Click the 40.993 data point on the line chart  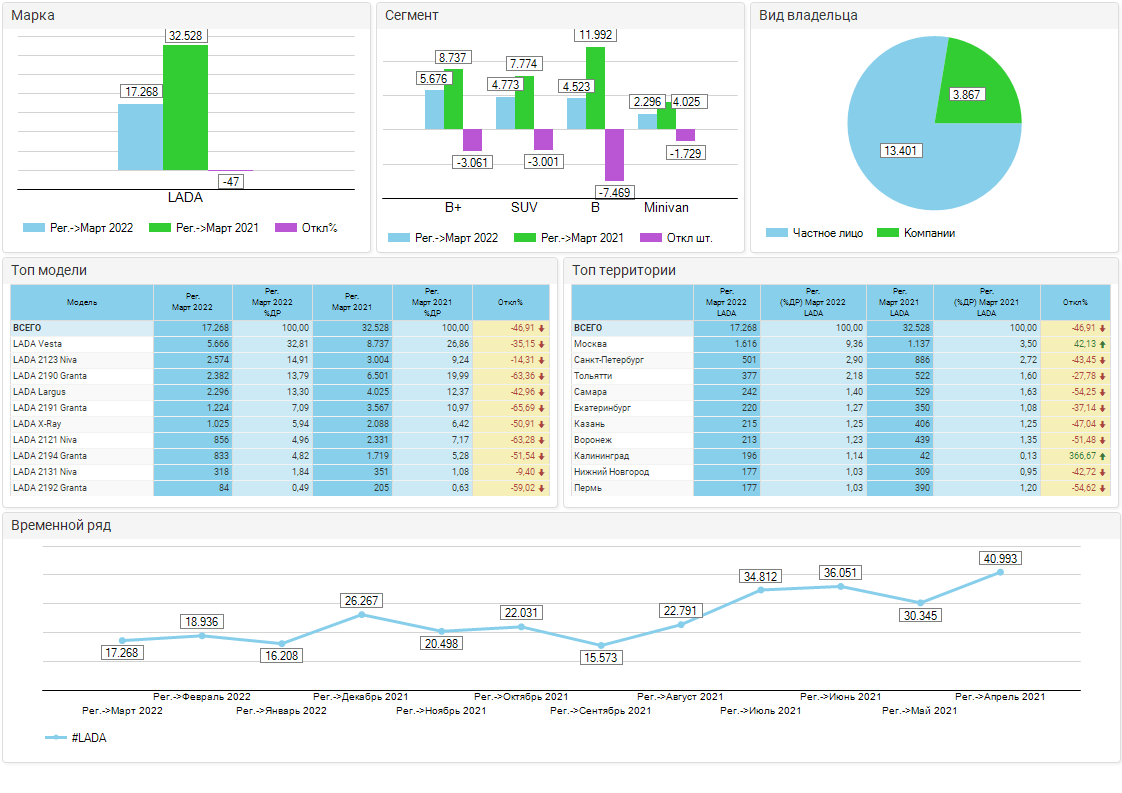(x=1000, y=572)
